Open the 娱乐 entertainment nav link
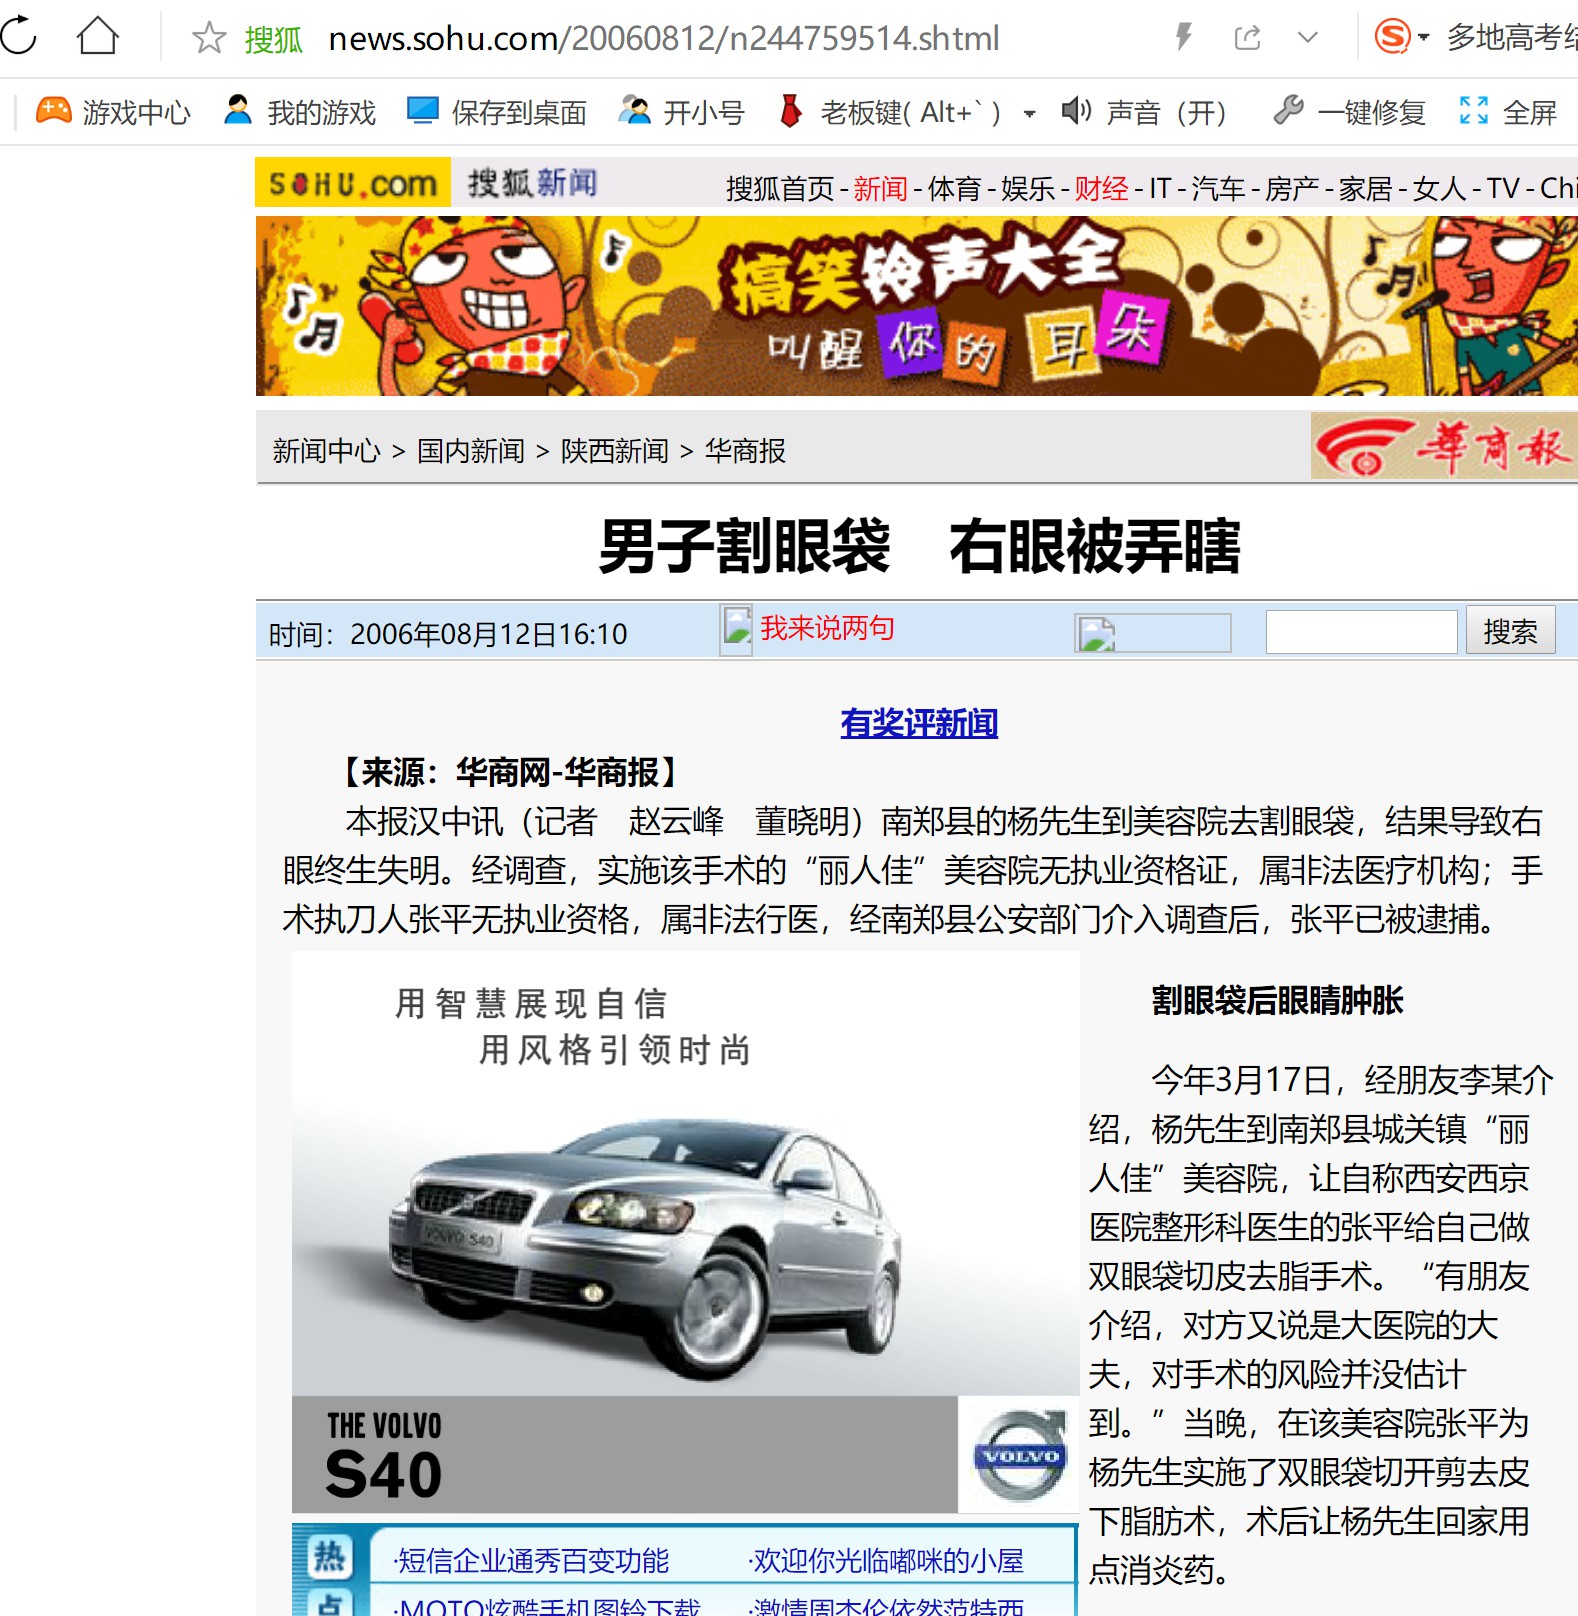Screen dimensions: 1578x1616 1028,188
